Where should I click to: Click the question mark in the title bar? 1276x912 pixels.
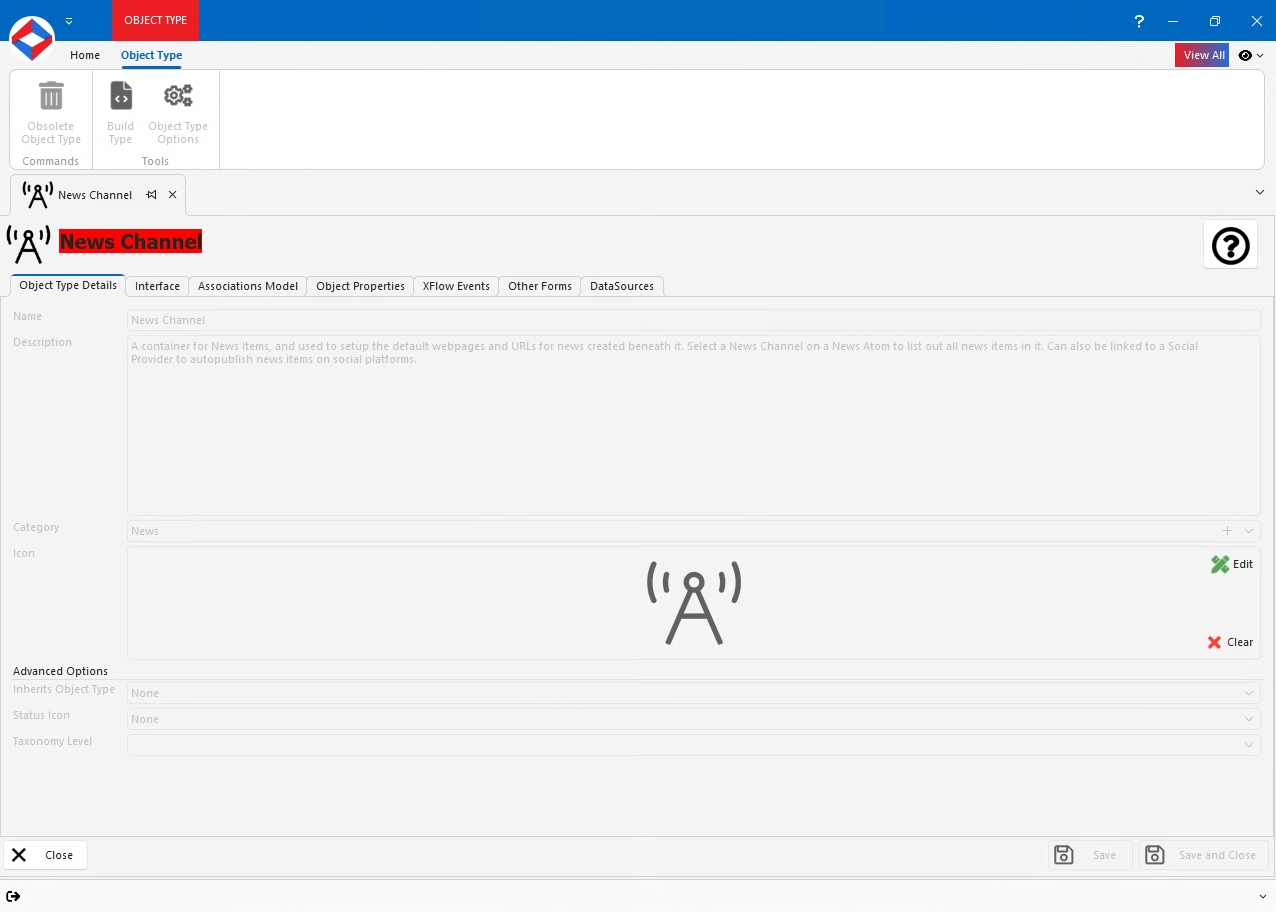pyautogui.click(x=1139, y=20)
